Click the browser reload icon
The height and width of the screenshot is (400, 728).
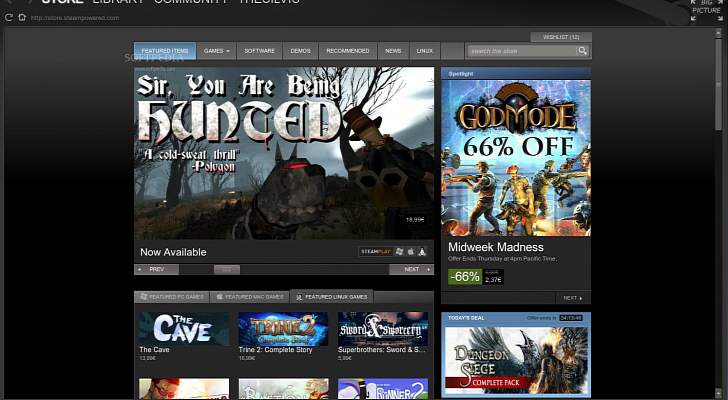pos(8,17)
